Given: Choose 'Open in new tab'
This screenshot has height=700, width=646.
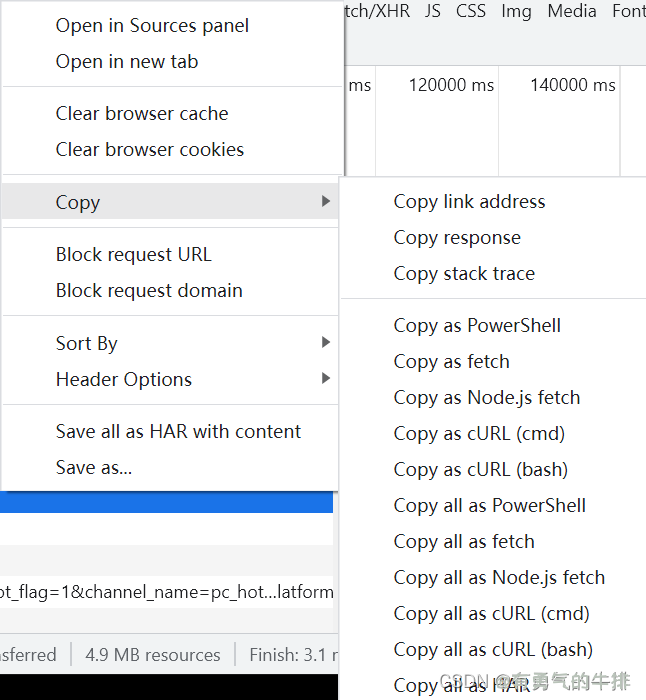Looking at the screenshot, I should [127, 62].
